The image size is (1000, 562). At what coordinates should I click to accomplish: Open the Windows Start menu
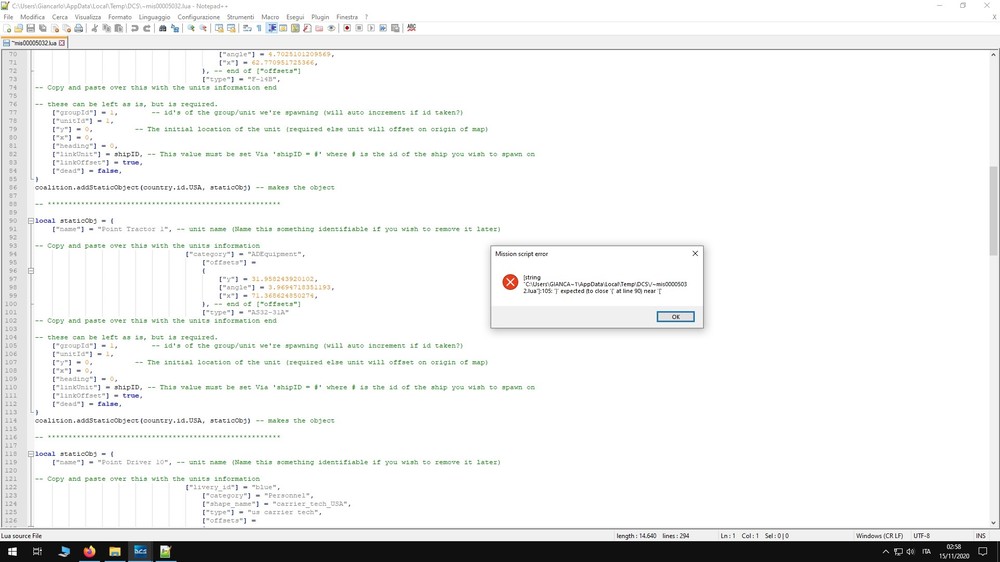tap(12, 551)
